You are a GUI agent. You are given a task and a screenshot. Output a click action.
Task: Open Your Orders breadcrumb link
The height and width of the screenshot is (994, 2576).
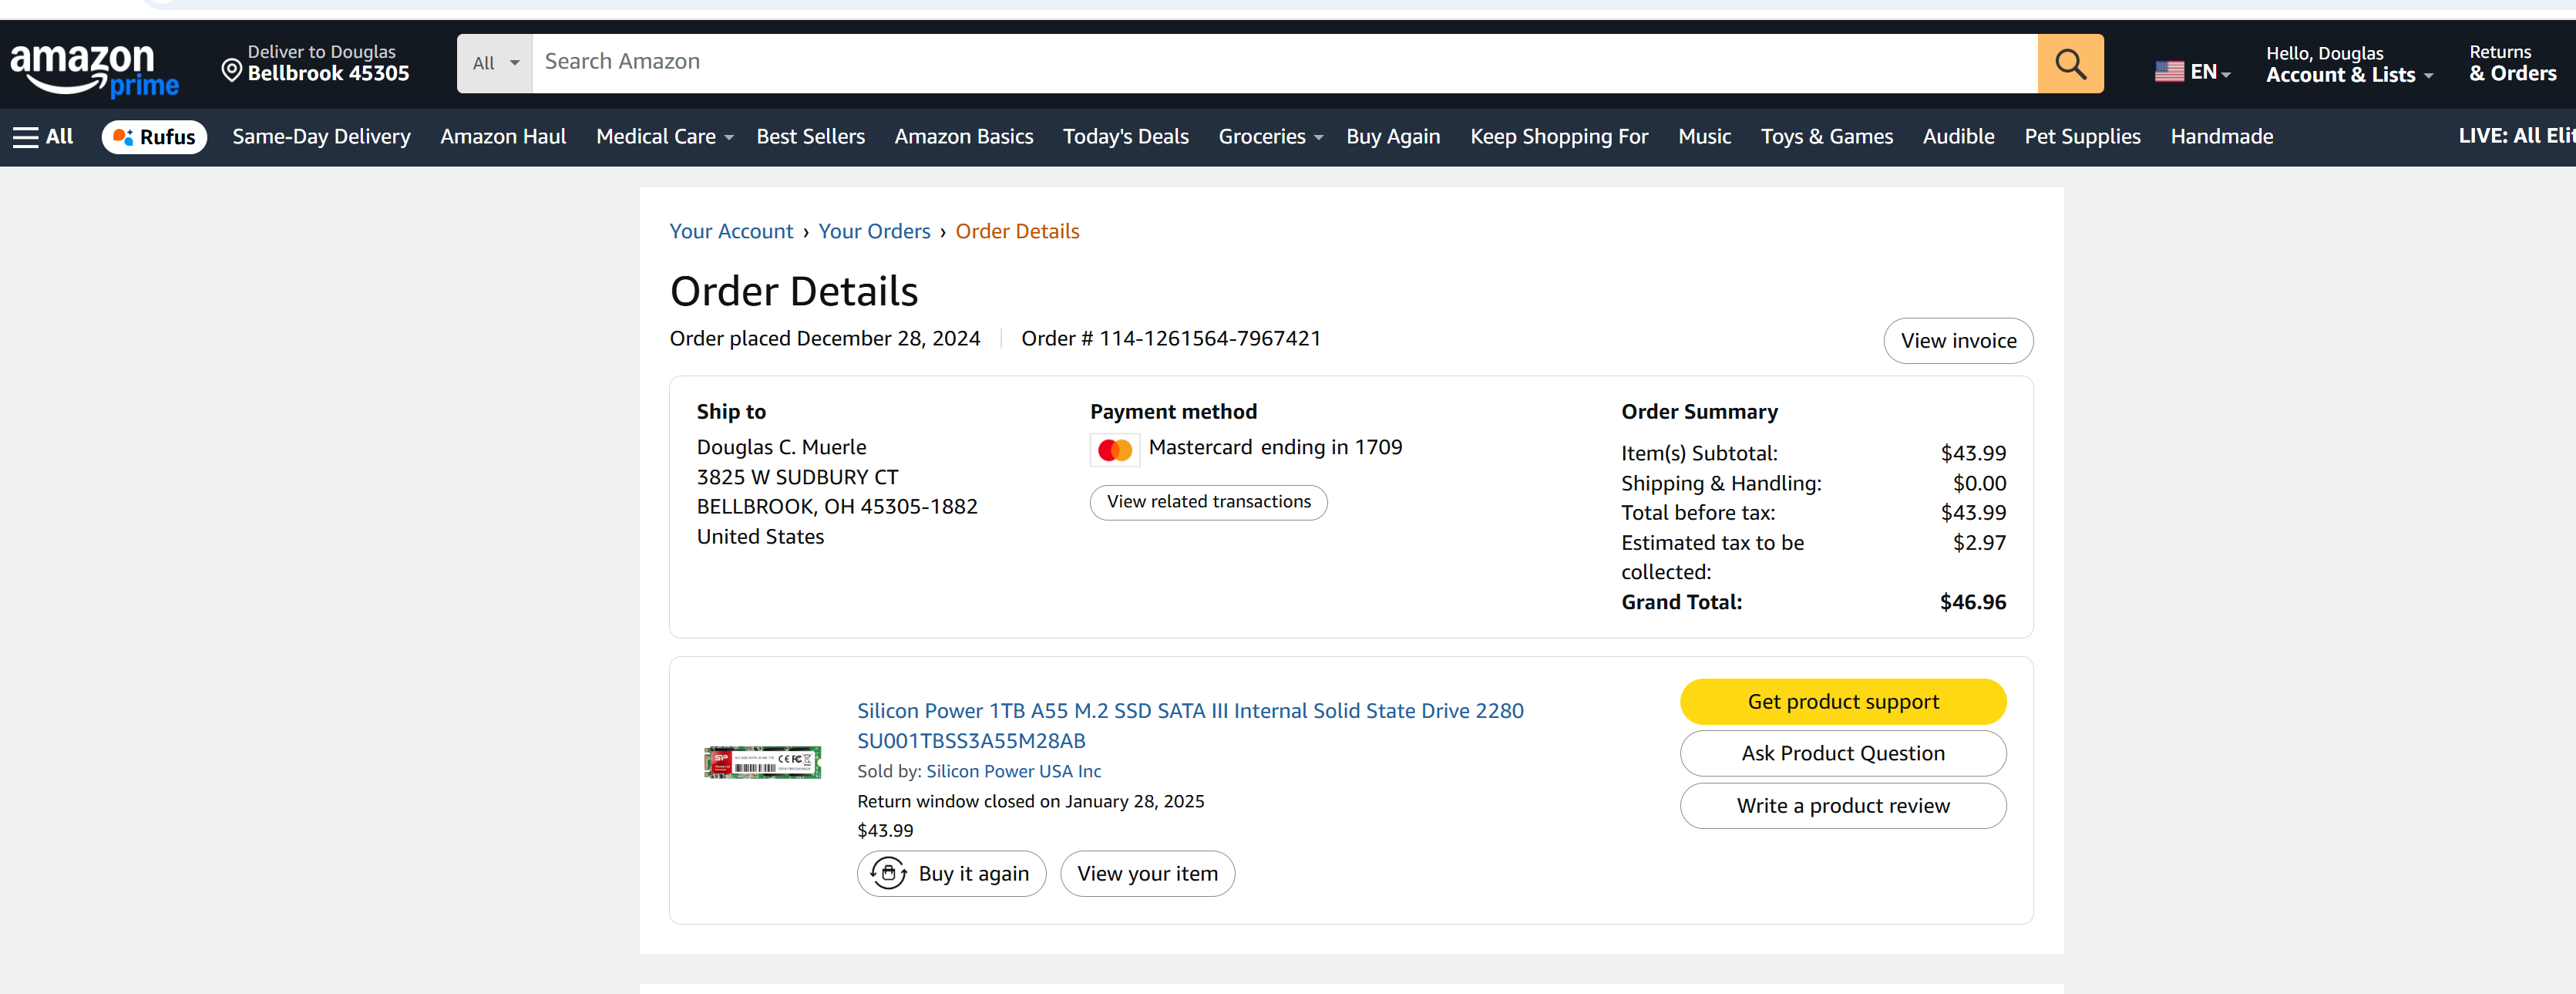[x=873, y=232]
